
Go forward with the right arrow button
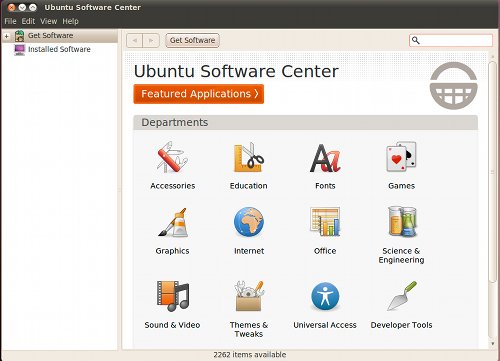click(151, 40)
